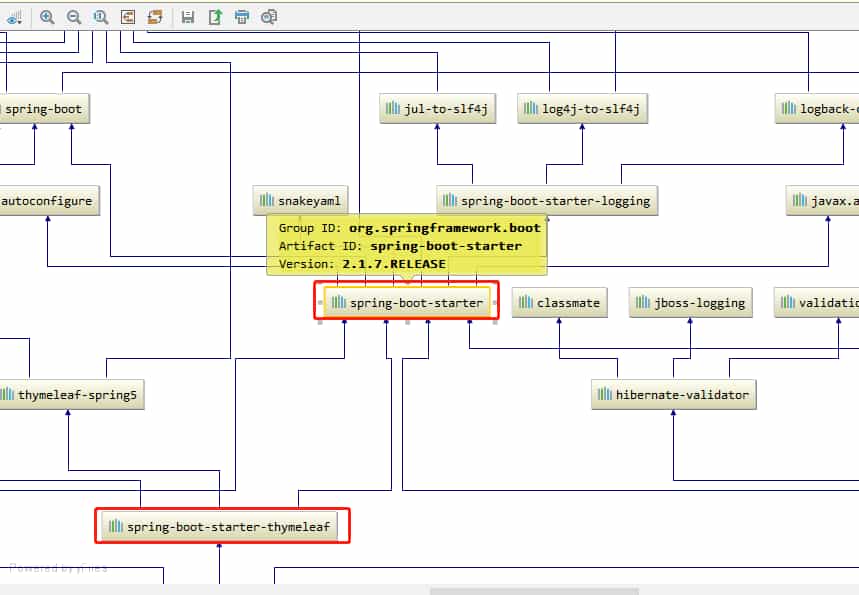Open print preview of the diagram
Viewport: 859px width, 595px height.
(x=269, y=18)
